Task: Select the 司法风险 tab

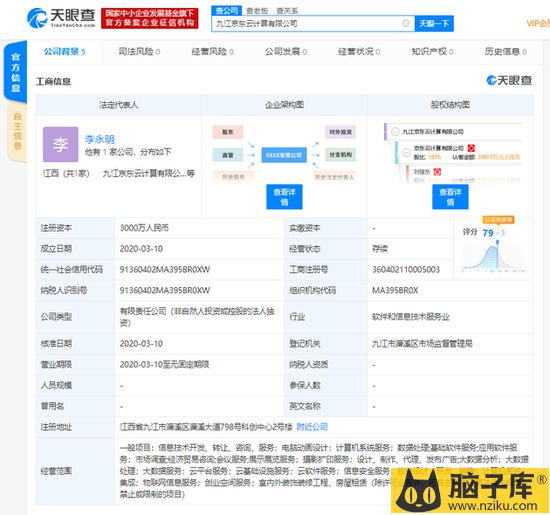Action: point(139,52)
